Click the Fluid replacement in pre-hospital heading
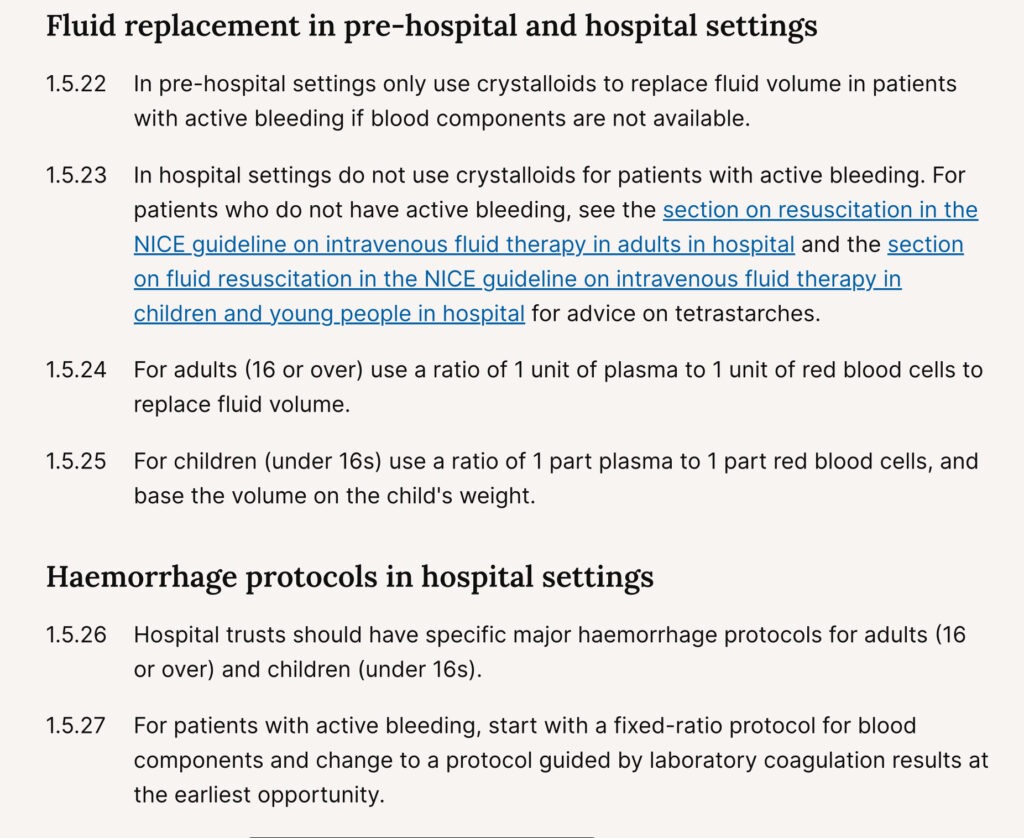This screenshot has height=838, width=1024. (432, 27)
